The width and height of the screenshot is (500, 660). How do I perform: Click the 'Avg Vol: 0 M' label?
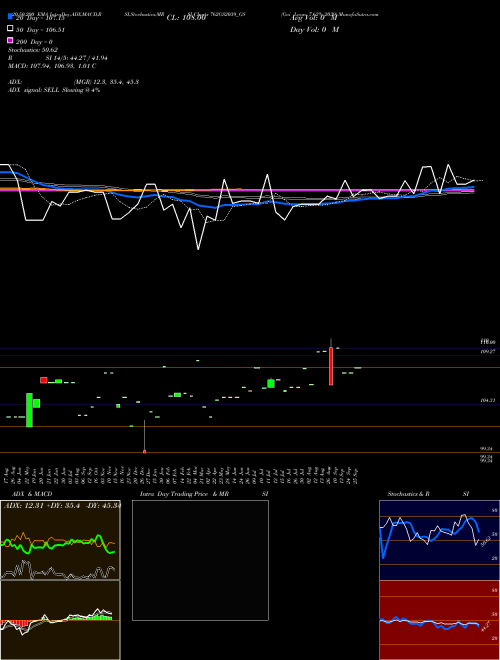tap(314, 18)
